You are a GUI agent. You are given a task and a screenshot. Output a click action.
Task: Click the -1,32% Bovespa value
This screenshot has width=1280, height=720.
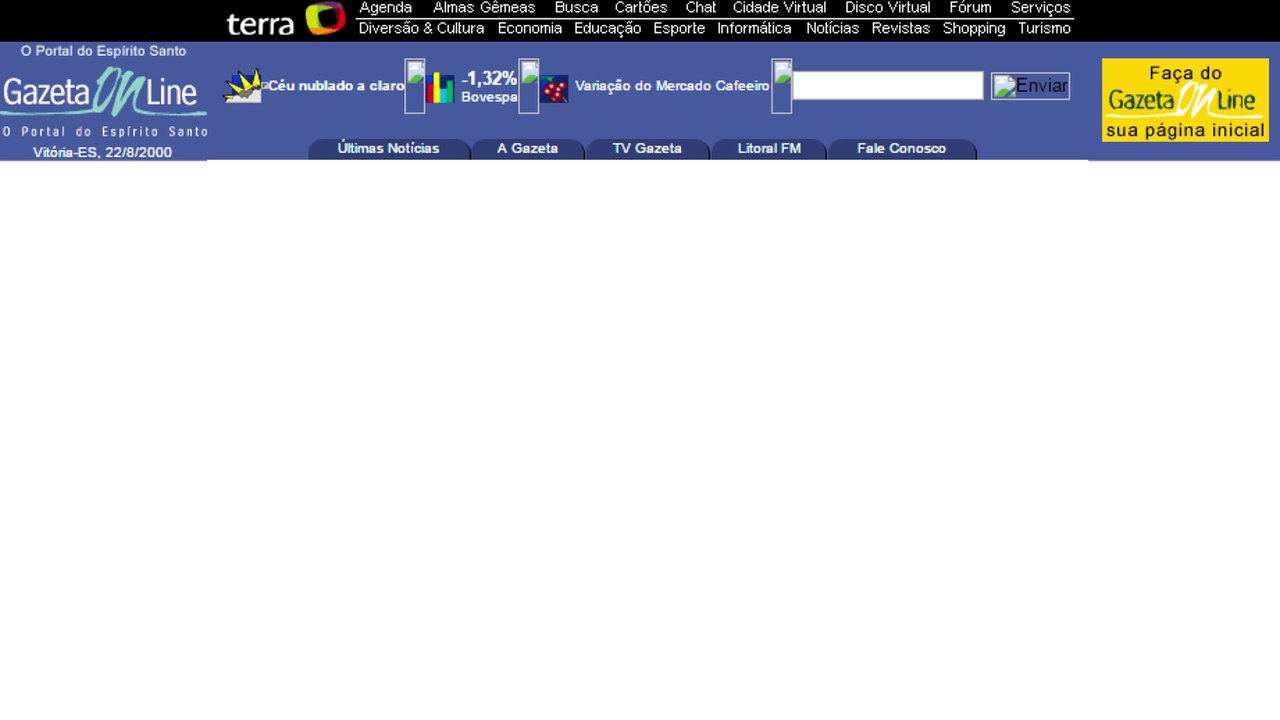click(489, 78)
